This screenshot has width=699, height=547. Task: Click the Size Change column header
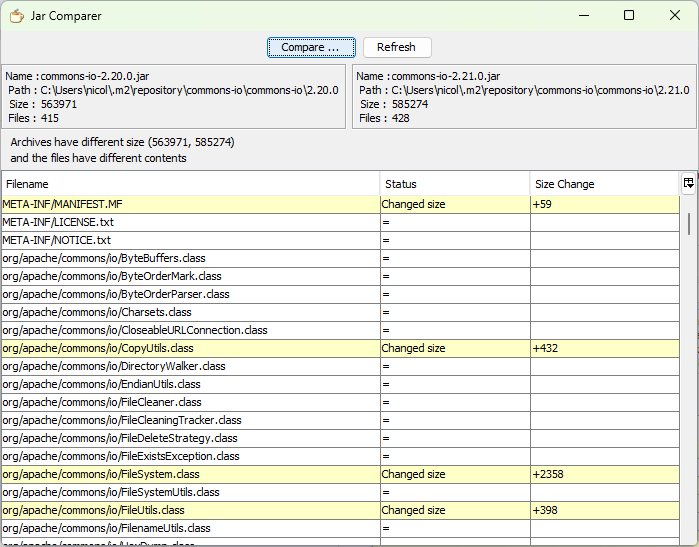pos(604,184)
